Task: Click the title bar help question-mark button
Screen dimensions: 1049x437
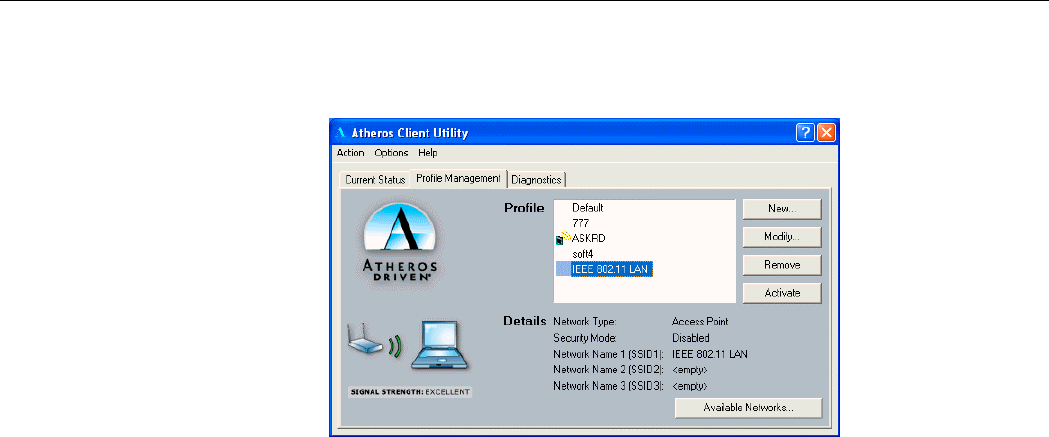Action: point(805,133)
